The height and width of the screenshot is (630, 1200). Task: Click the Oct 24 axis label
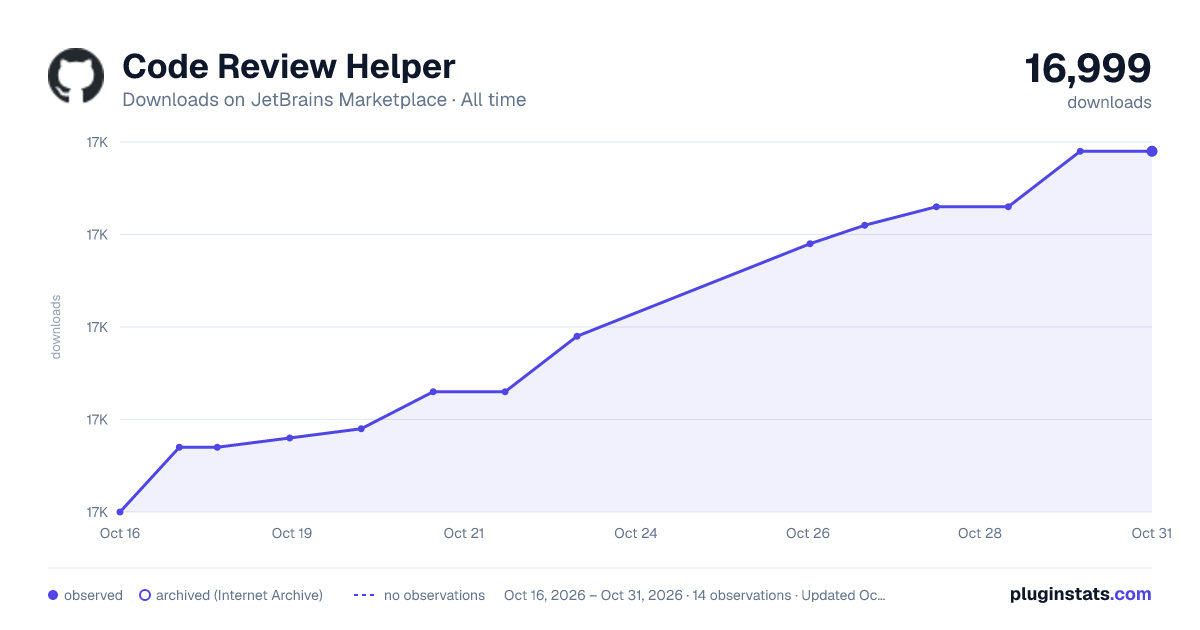pos(636,533)
